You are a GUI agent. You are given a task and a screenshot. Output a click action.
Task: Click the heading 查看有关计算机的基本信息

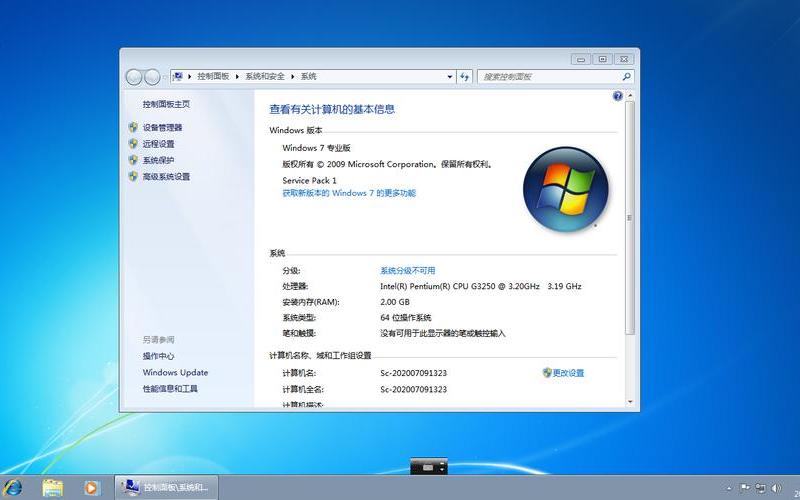pyautogui.click(x=332, y=109)
